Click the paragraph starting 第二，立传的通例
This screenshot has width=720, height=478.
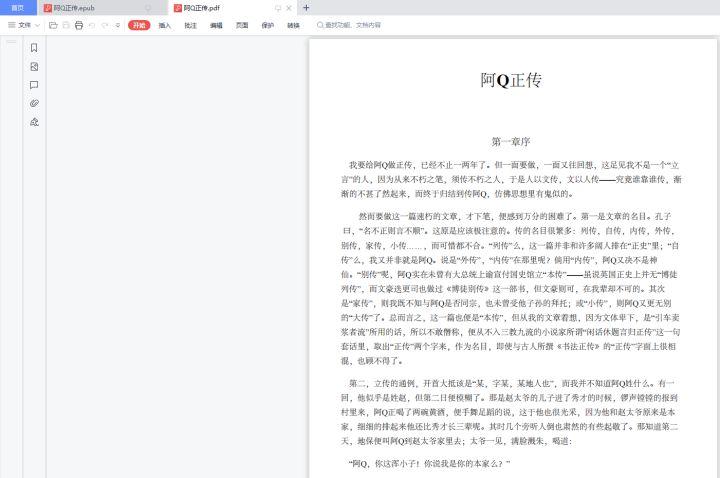point(510,412)
